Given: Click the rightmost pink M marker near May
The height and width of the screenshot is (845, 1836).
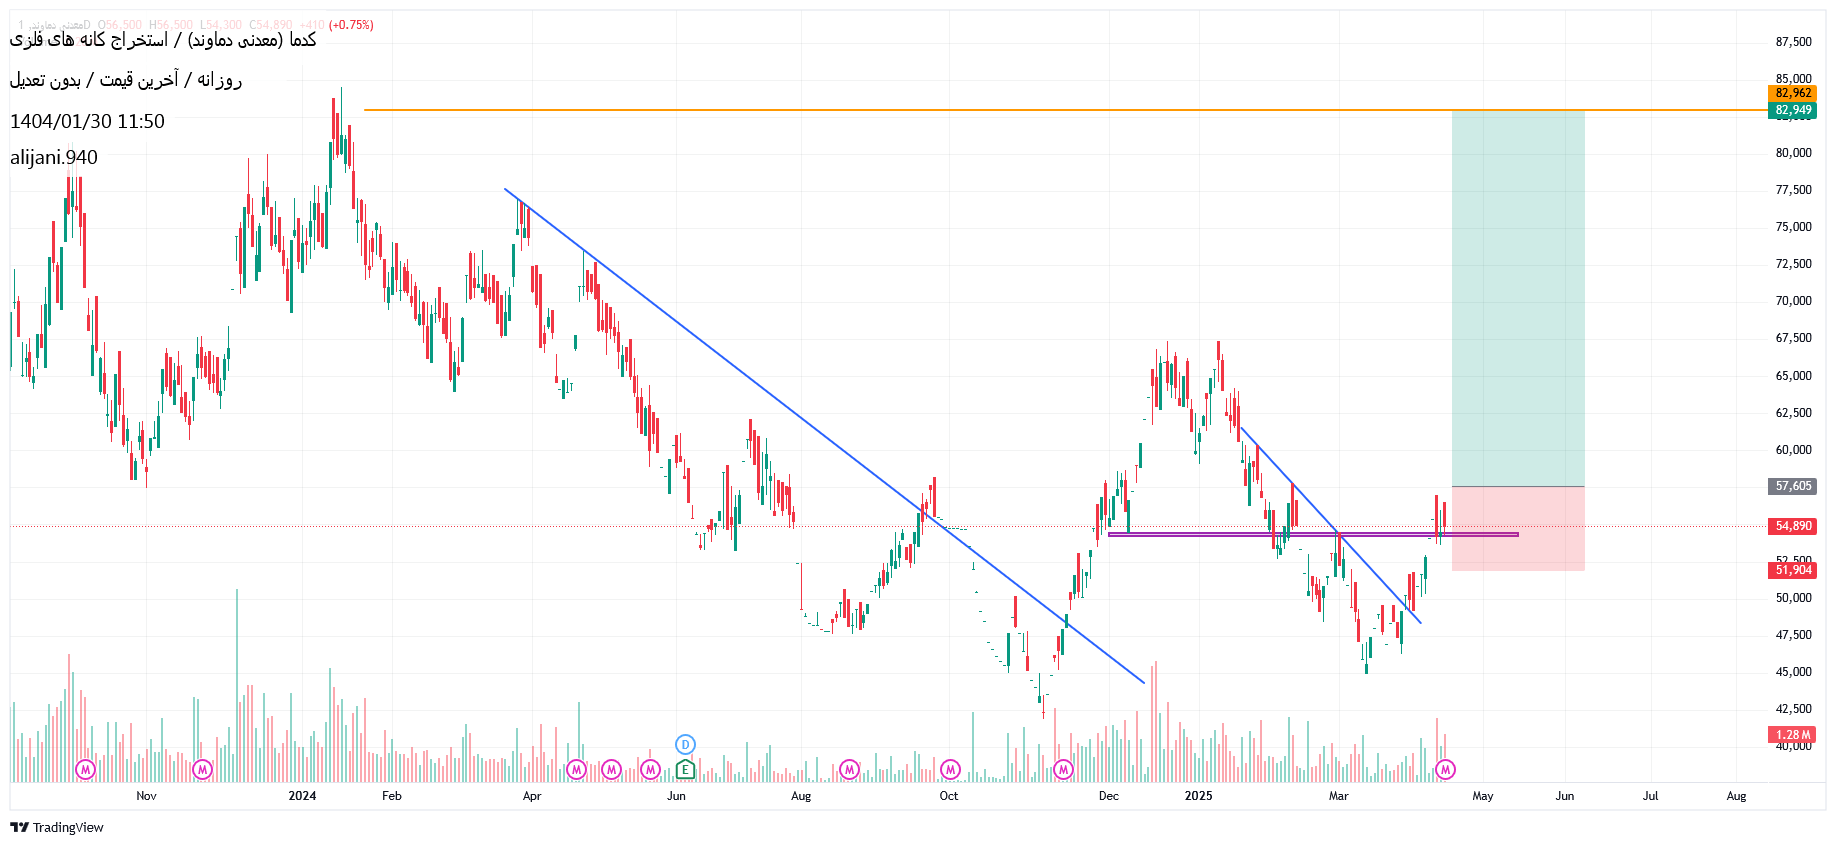Looking at the screenshot, I should click(x=1445, y=769).
